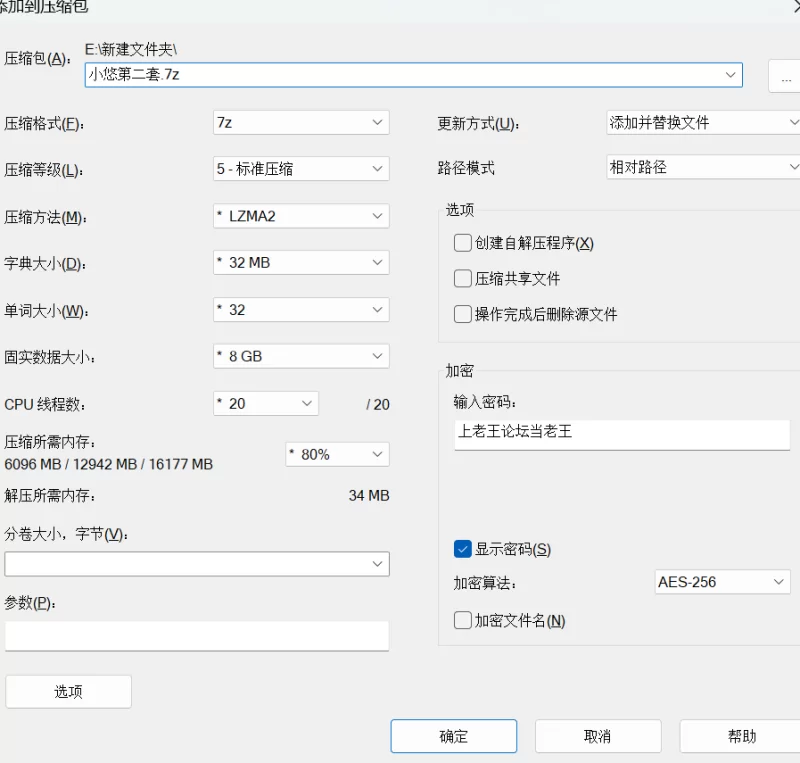Open the AES-256 encryption method dropdown
The height and width of the screenshot is (763, 800).
(722, 582)
